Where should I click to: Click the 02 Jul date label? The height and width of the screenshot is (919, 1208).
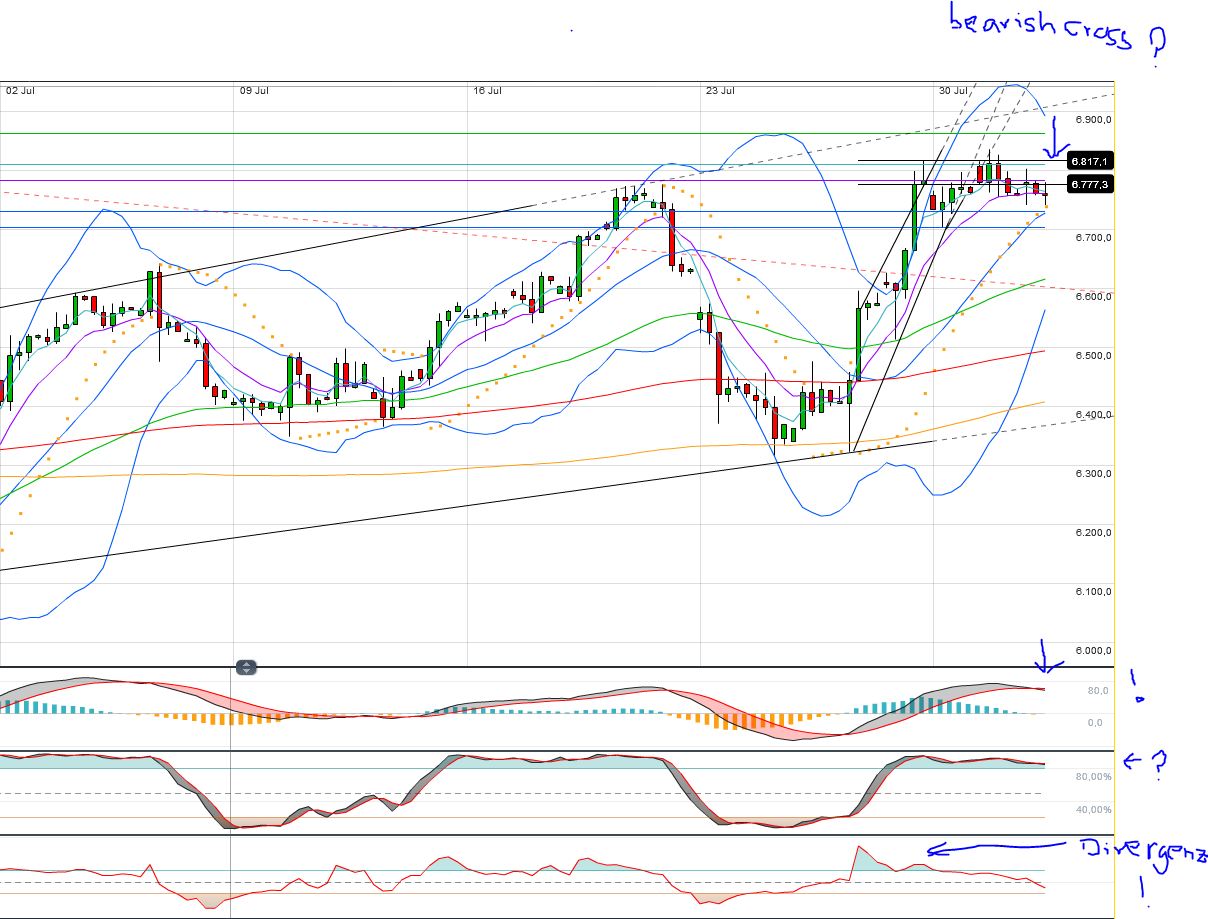tap(21, 91)
